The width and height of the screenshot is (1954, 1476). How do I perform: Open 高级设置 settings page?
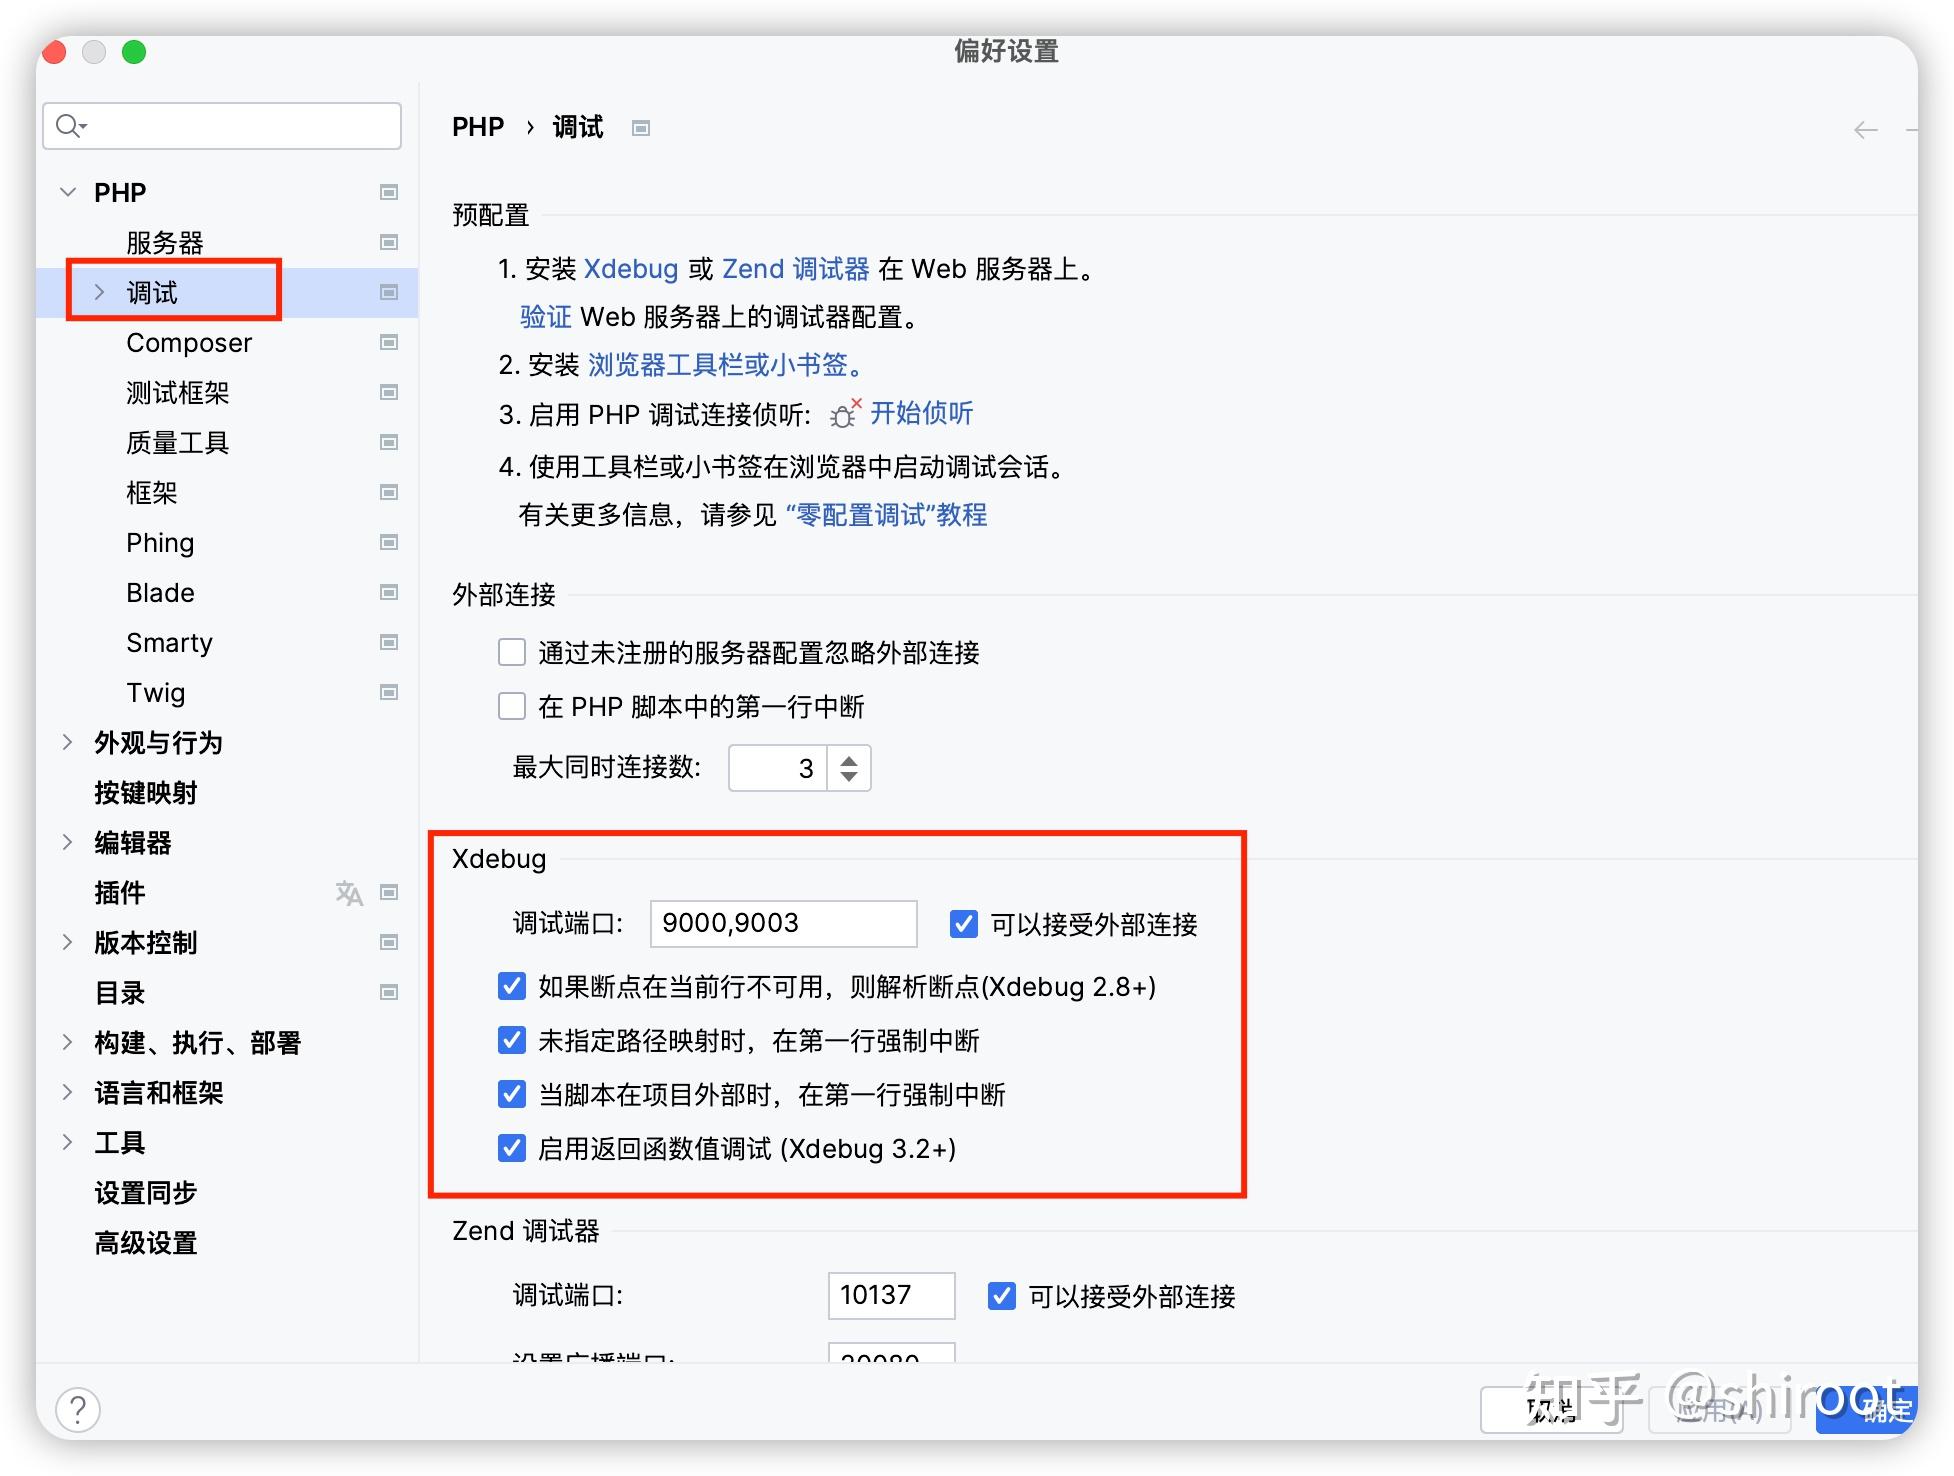click(146, 1242)
